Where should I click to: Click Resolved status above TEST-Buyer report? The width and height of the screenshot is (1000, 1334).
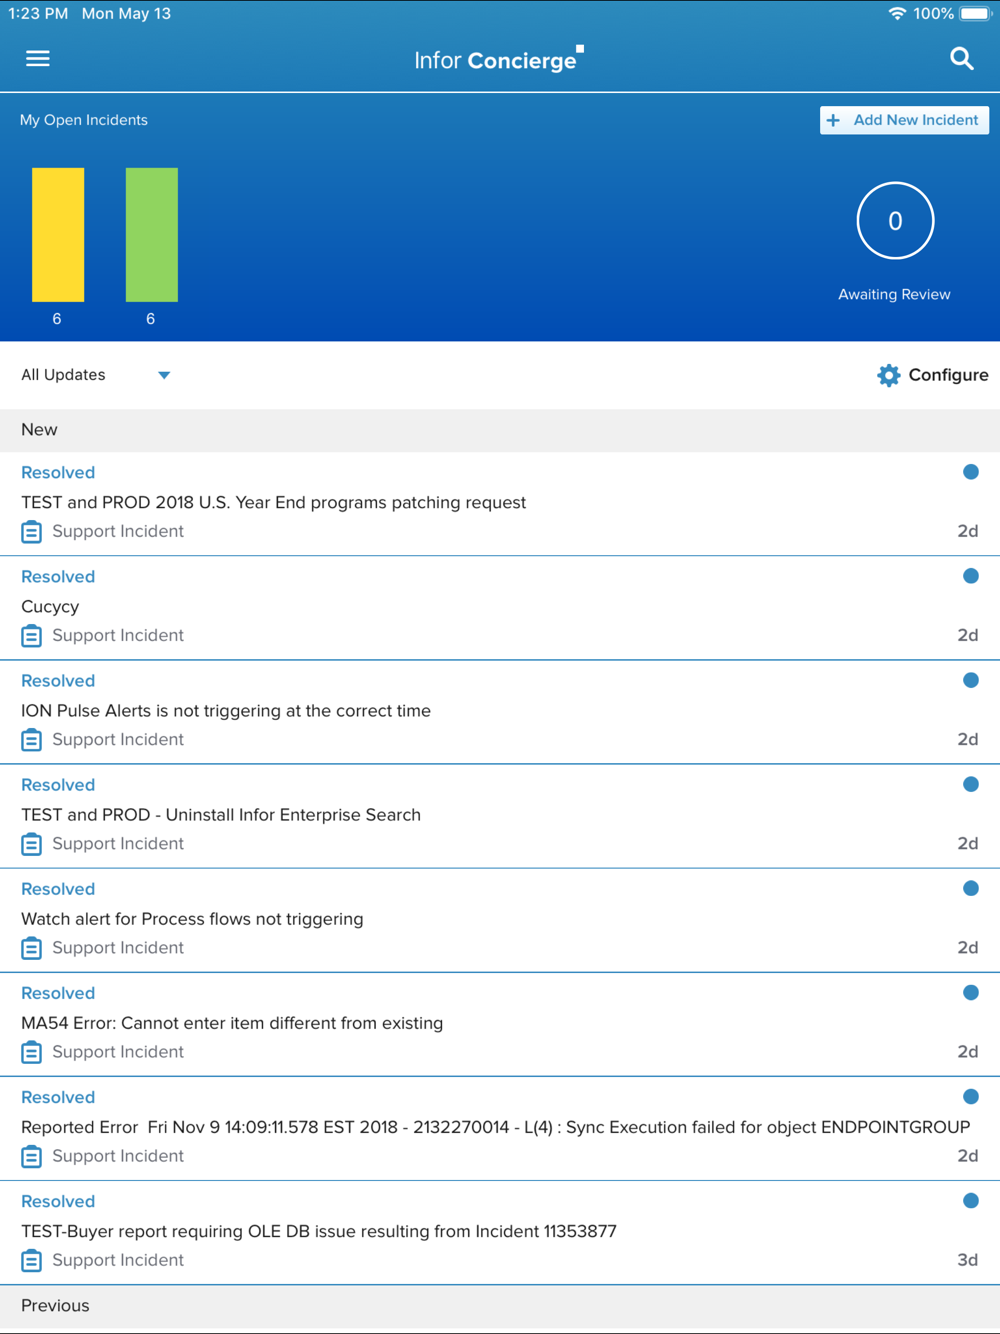pyautogui.click(x=58, y=1201)
